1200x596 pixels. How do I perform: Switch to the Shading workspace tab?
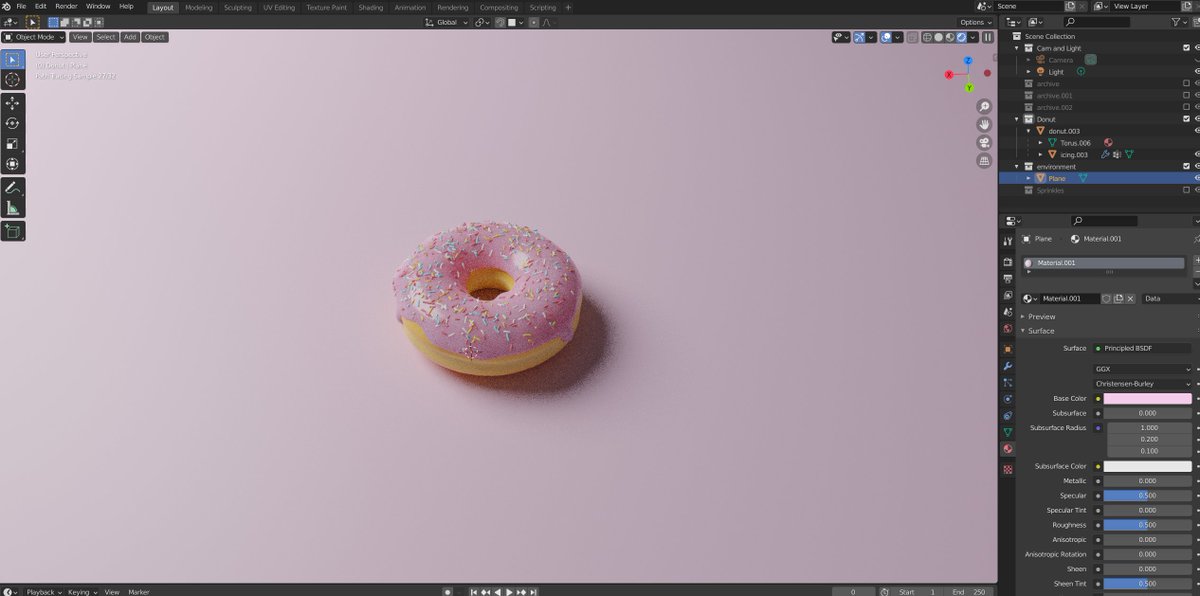point(370,7)
